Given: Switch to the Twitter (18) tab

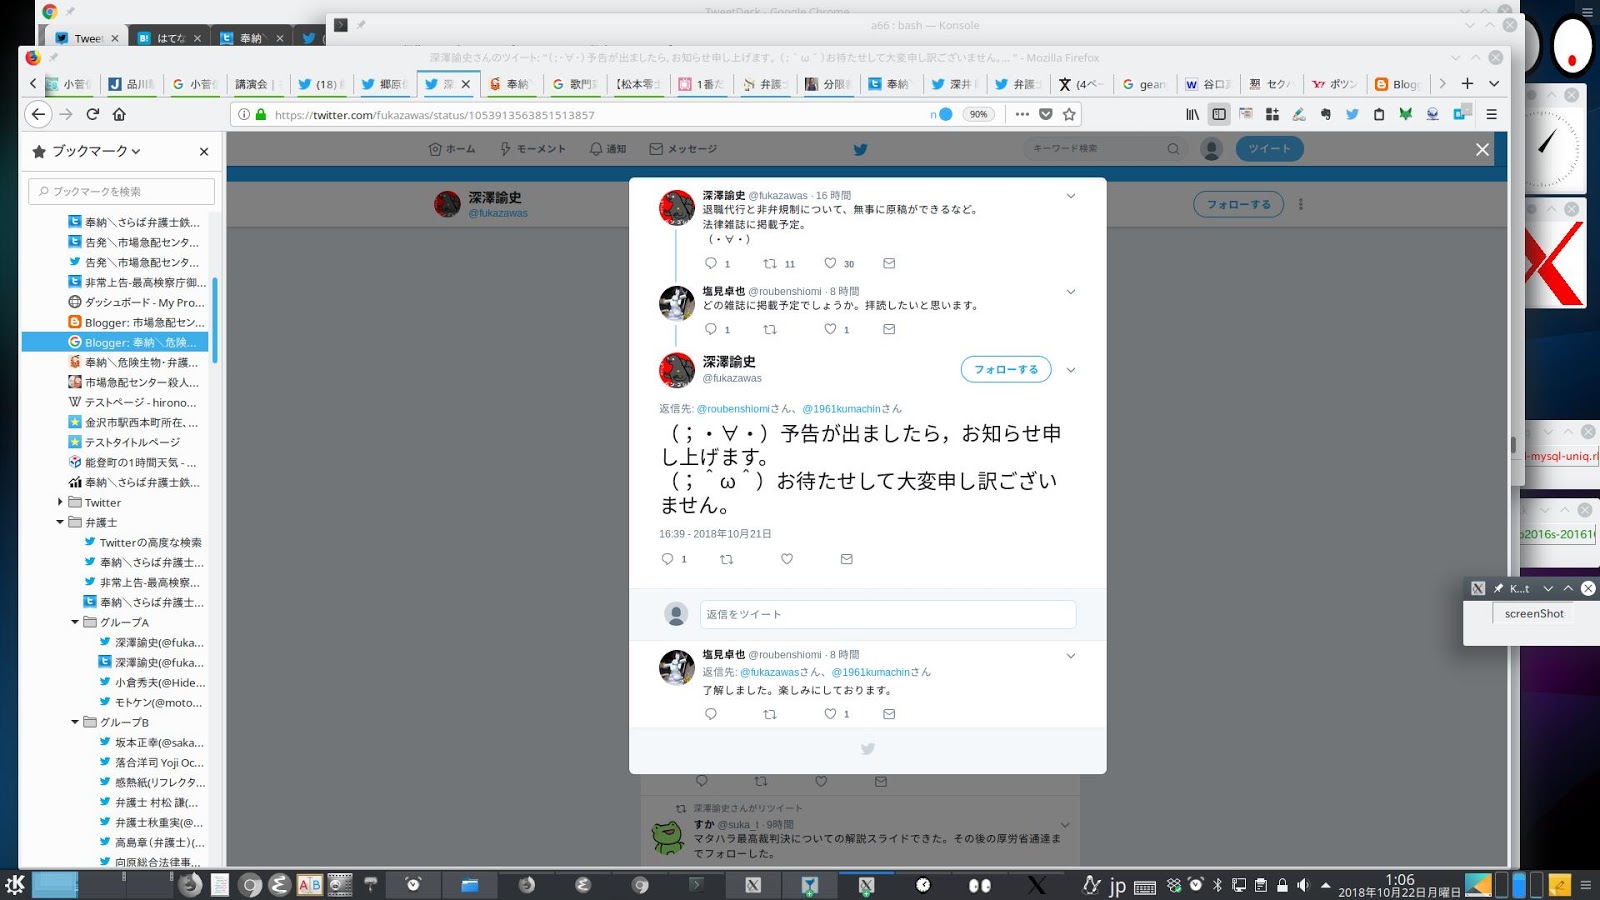Looking at the screenshot, I should point(320,84).
